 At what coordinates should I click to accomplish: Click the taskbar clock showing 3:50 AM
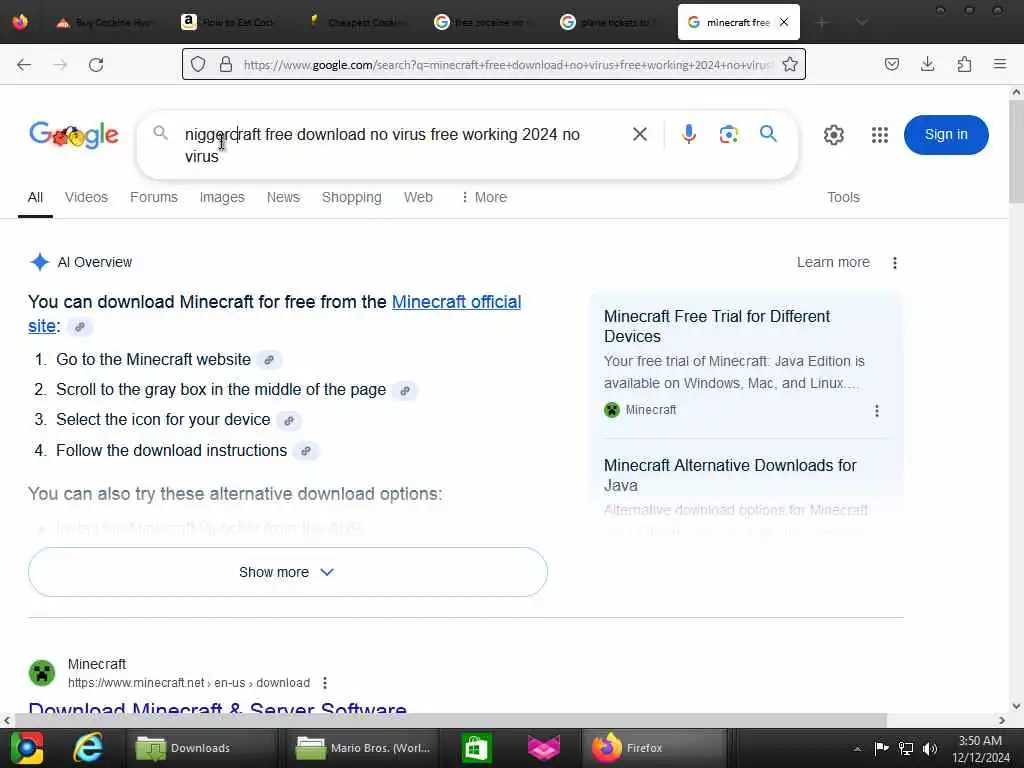[980, 748]
